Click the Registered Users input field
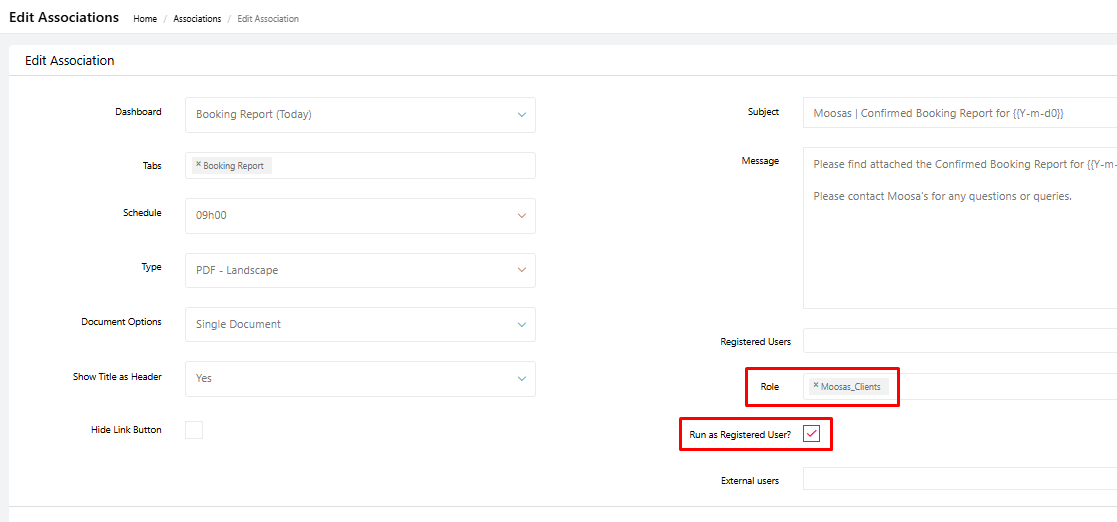This screenshot has width=1117, height=522. [960, 341]
